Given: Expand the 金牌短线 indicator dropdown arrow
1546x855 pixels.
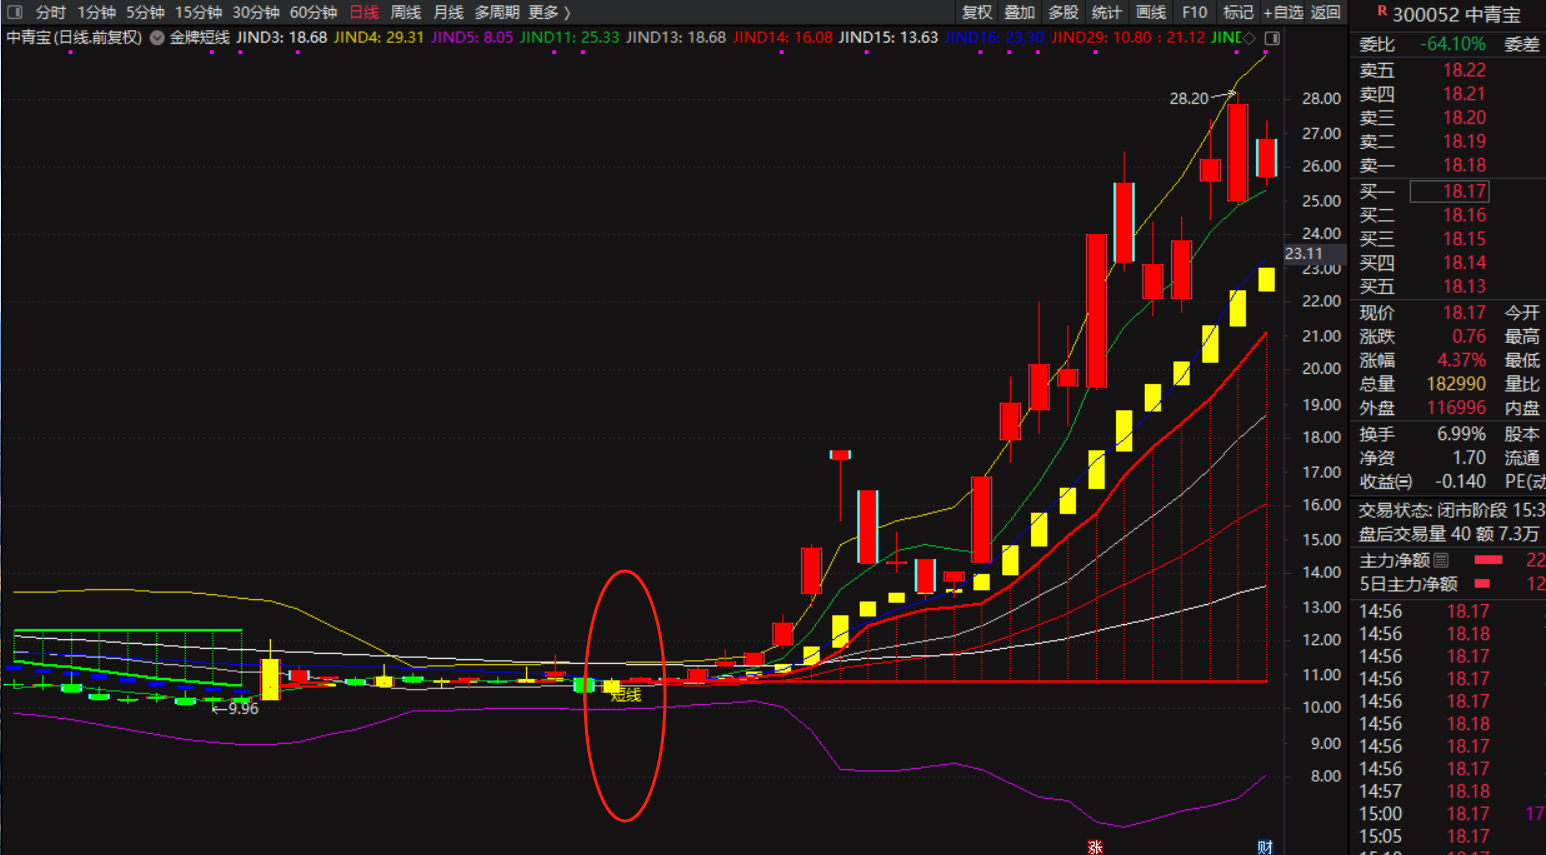Looking at the screenshot, I should pyautogui.click(x=157, y=38).
